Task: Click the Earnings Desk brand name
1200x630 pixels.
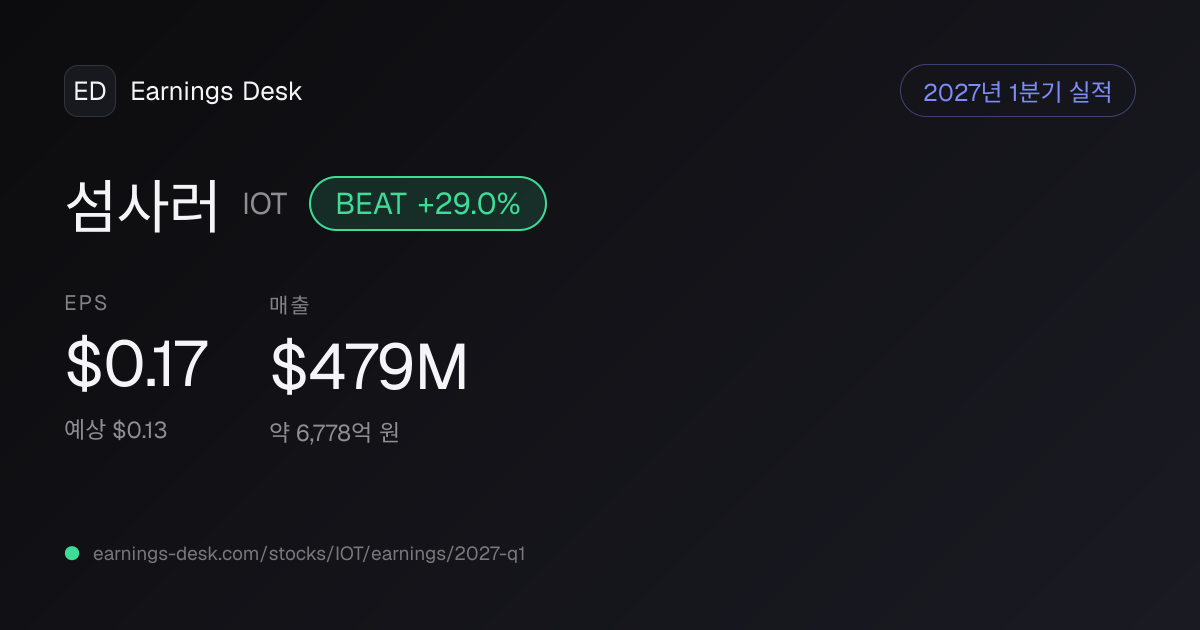Action: [x=216, y=92]
